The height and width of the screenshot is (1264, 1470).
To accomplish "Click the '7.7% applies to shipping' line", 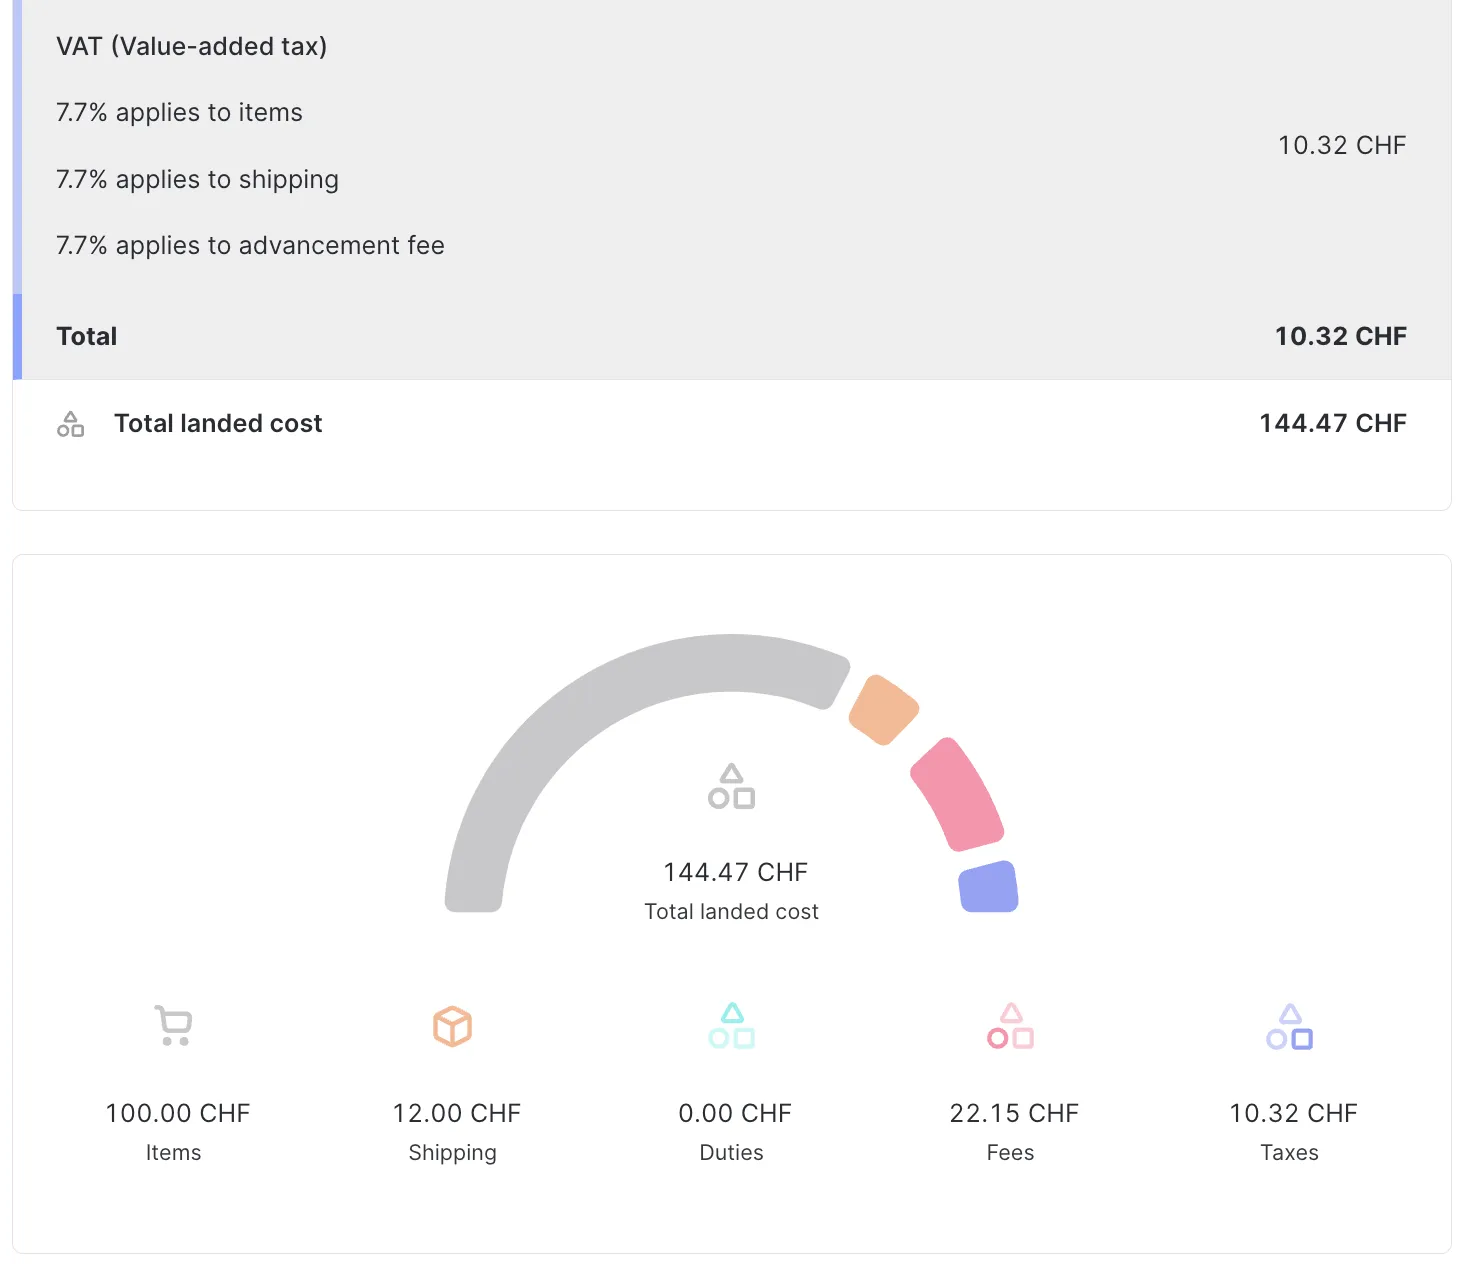I will coord(197,180).
